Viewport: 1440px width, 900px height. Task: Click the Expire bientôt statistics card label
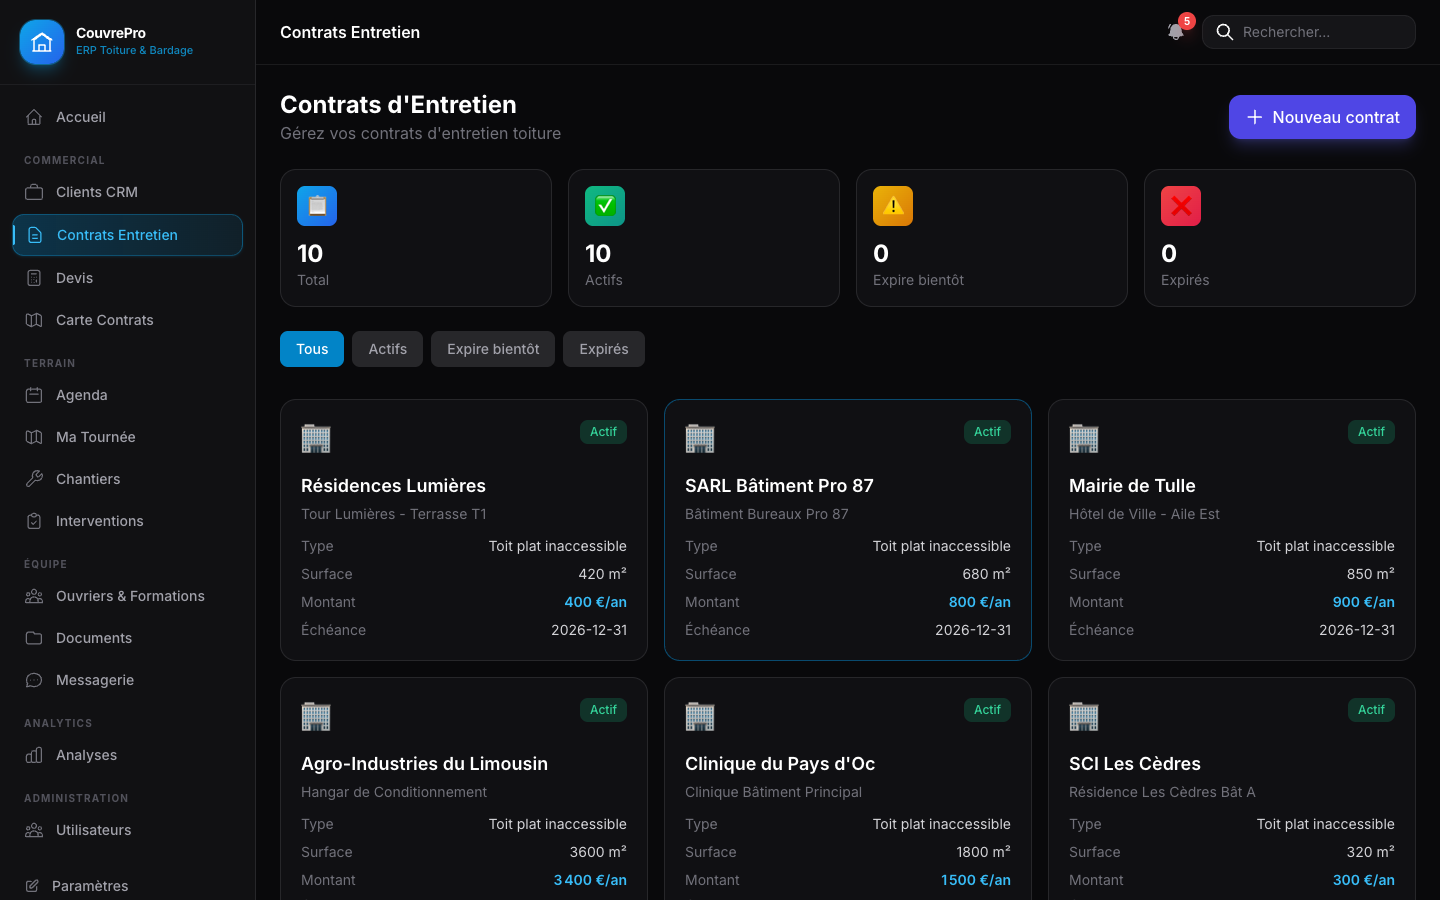(x=918, y=280)
